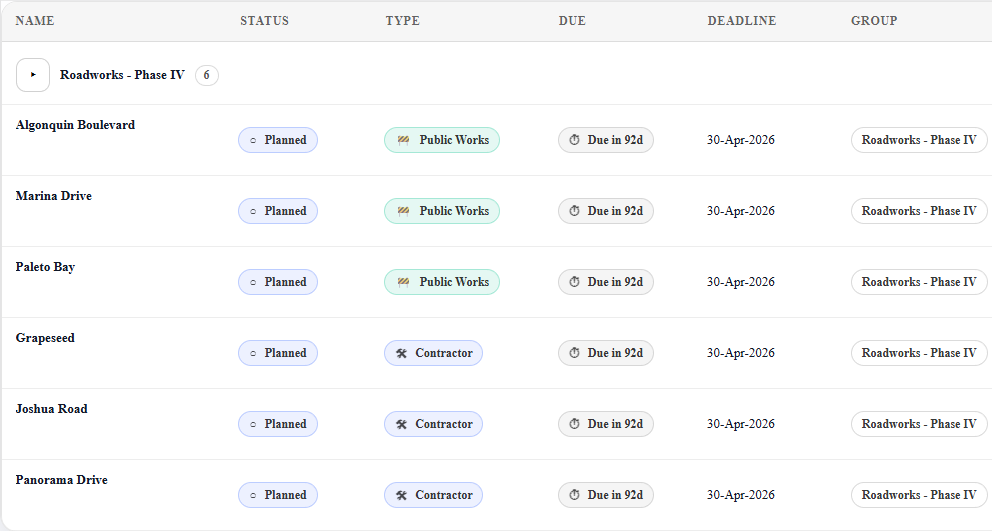Click the Roadworks - Phase IV group tag for Joshua Road
992x531 pixels.
[x=918, y=424]
